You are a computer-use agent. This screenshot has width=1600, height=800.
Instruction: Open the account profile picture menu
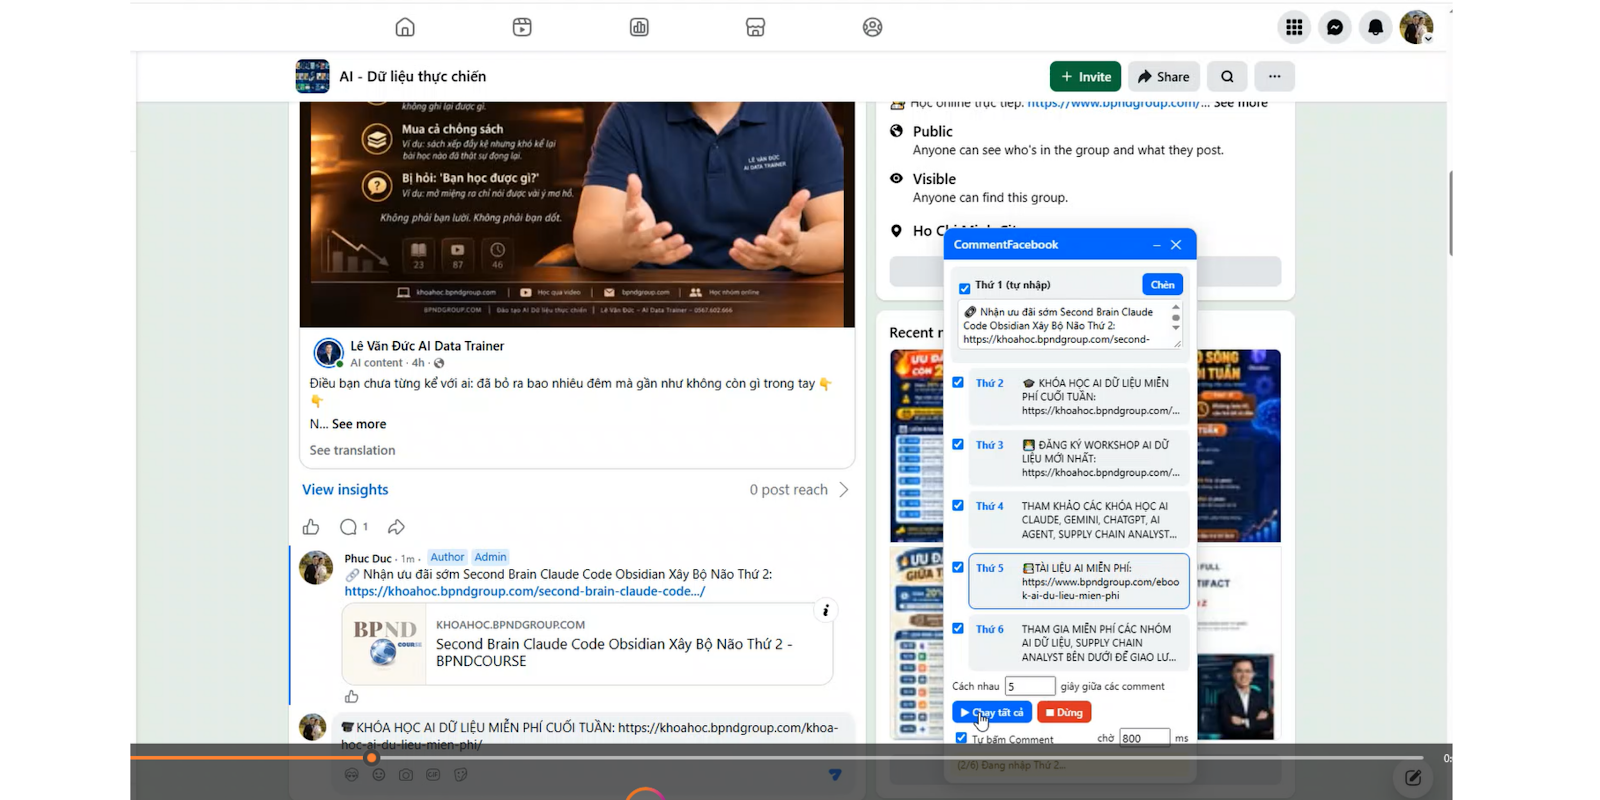click(x=1417, y=27)
